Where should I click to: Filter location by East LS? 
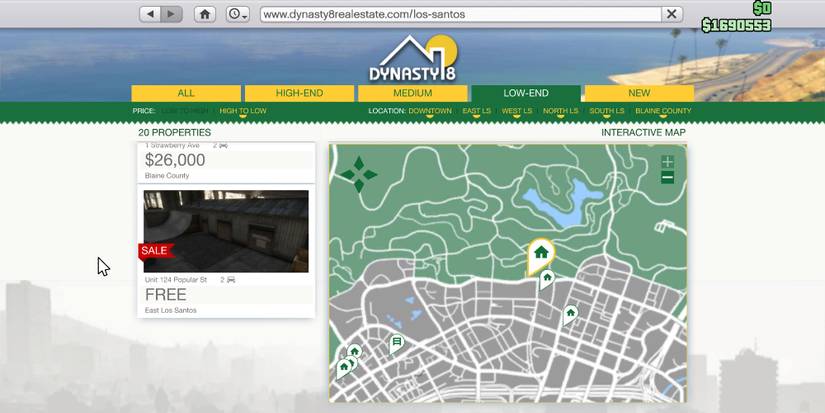tap(476, 111)
